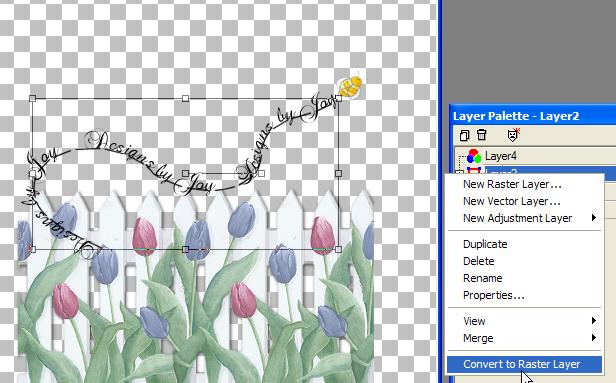Click the Create Layer icon in Layer Palette
This screenshot has width=616, height=383.
pos(464,136)
